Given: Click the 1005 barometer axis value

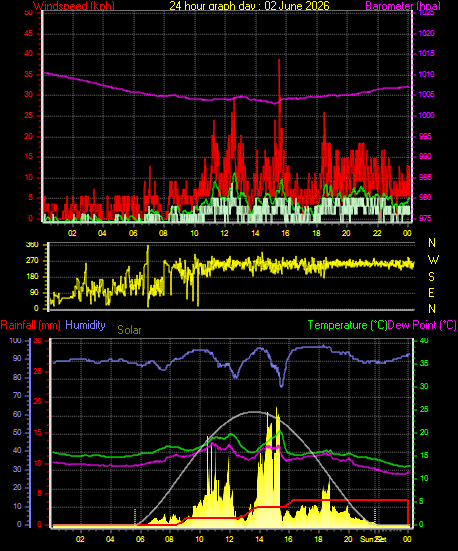Looking at the screenshot, I should [426, 95].
